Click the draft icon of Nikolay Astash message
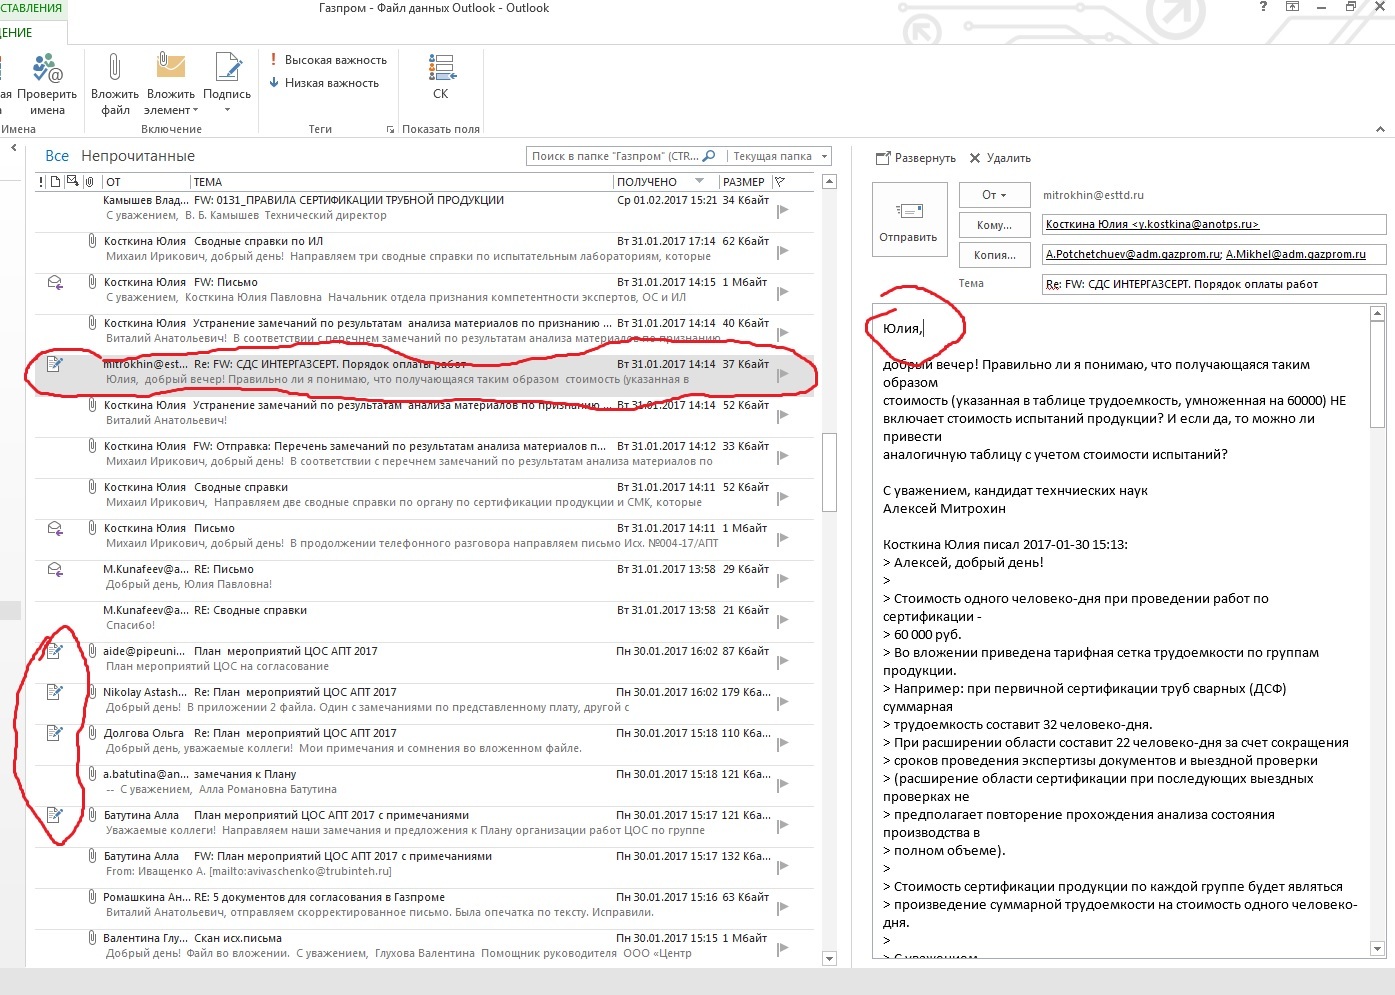Screen dimensions: 1395x995 (55, 692)
